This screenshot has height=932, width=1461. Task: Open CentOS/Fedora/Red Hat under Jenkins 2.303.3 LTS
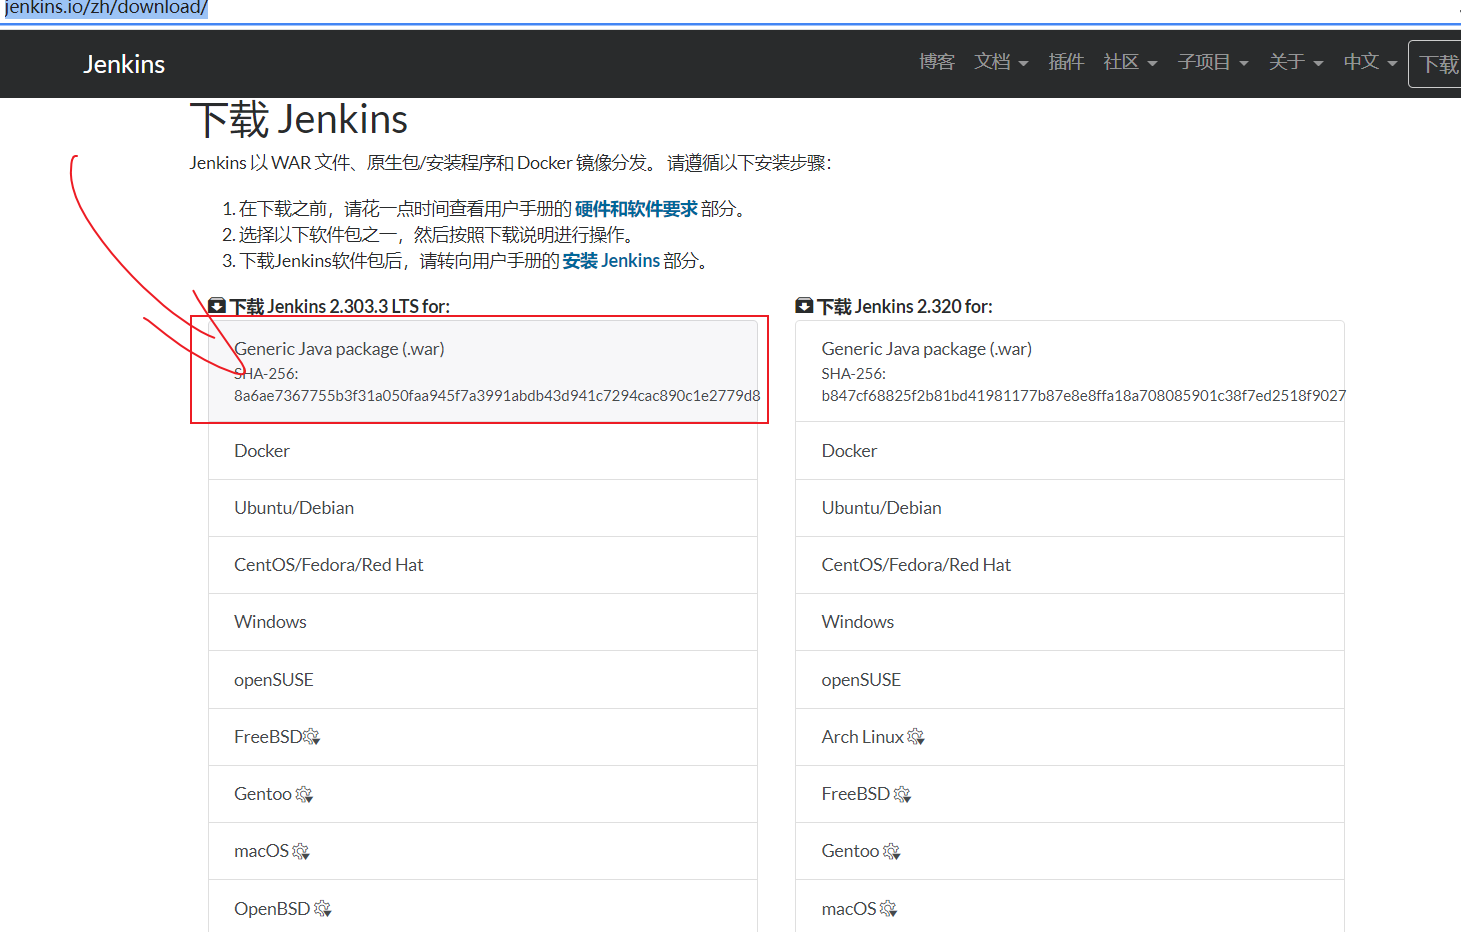point(483,565)
